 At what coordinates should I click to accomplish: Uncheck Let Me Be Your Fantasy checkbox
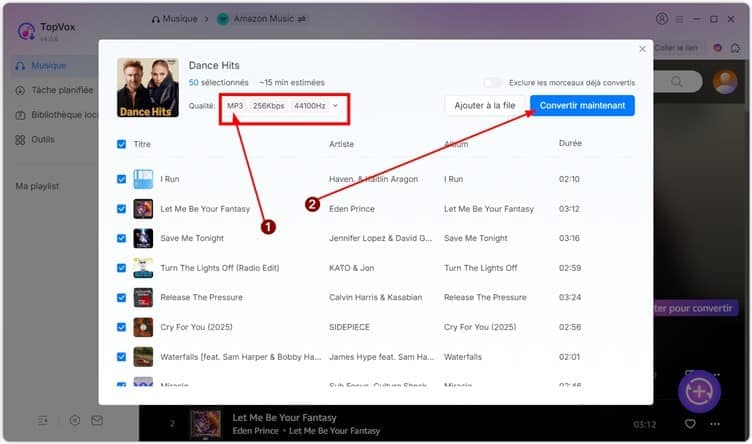click(121, 209)
